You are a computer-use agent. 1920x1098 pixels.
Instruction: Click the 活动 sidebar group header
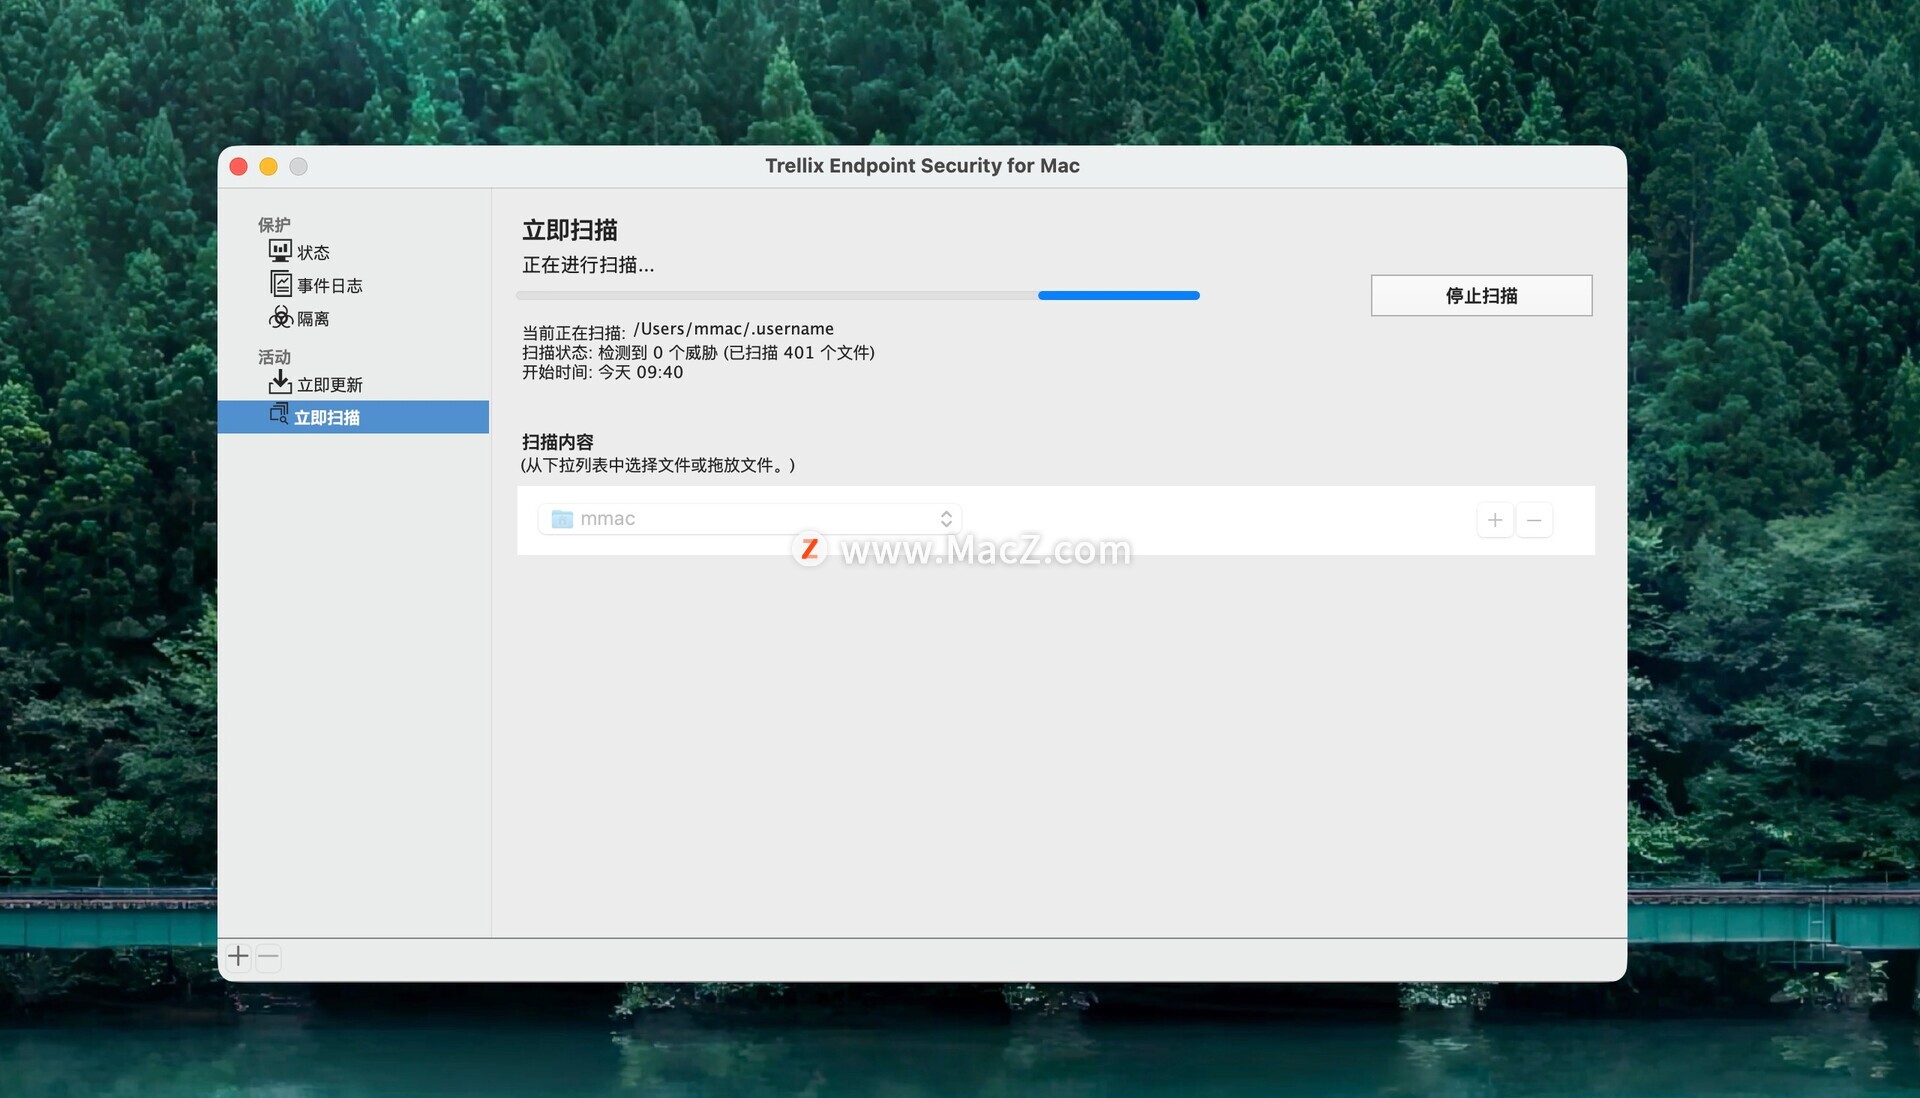[x=274, y=357]
